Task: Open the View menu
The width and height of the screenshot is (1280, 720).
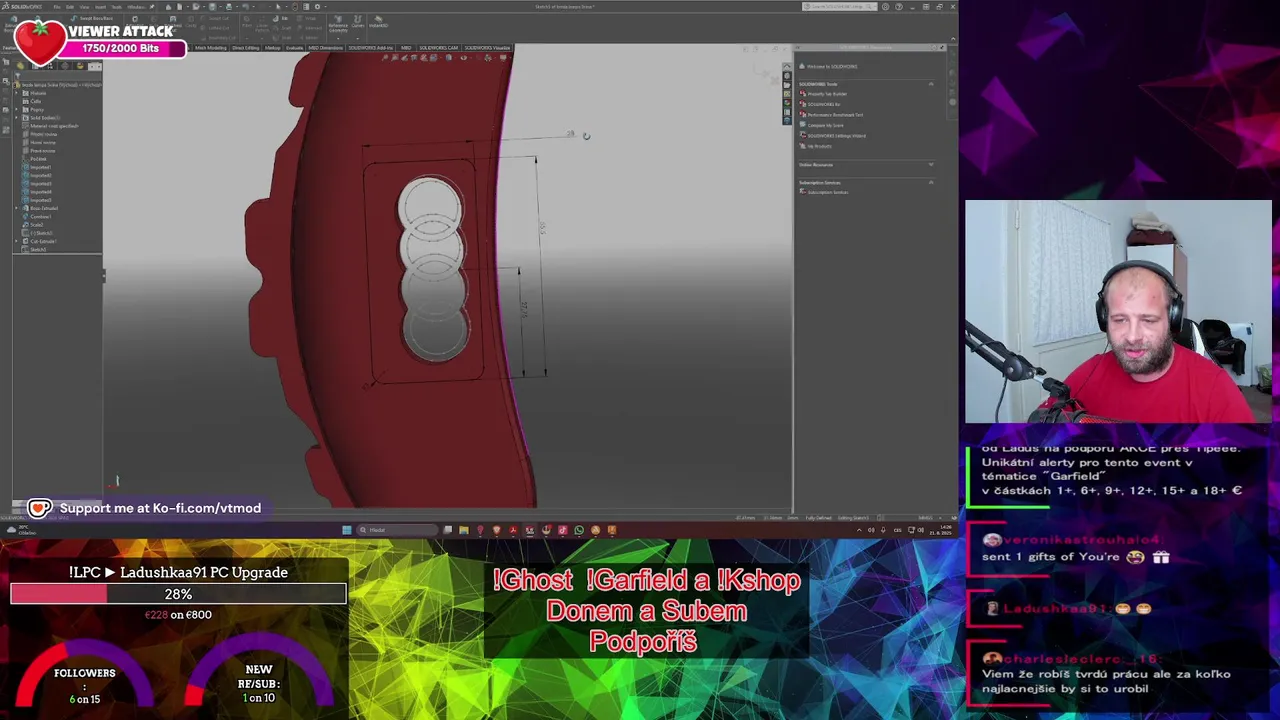Action: [x=84, y=7]
